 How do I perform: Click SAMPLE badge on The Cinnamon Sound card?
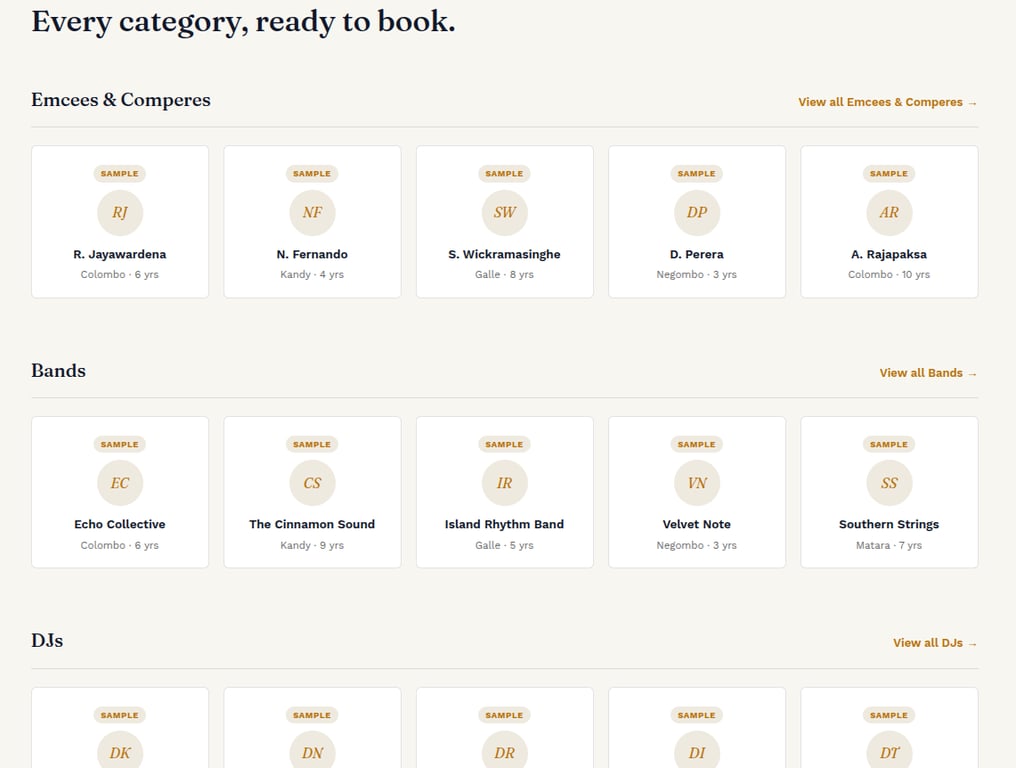coord(312,445)
